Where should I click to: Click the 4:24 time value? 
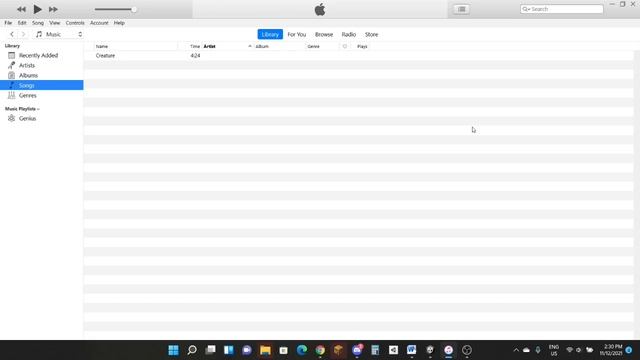coord(195,56)
